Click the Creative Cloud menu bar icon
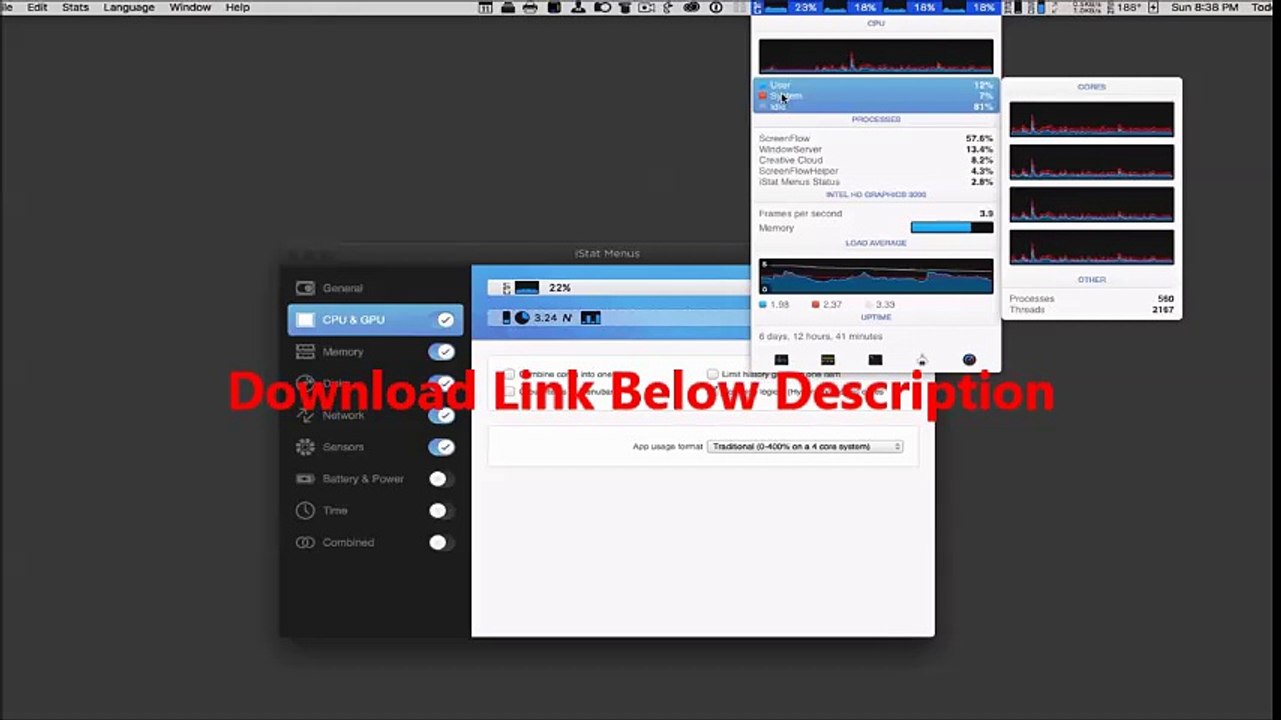Image resolution: width=1281 pixels, height=720 pixels. click(691, 7)
